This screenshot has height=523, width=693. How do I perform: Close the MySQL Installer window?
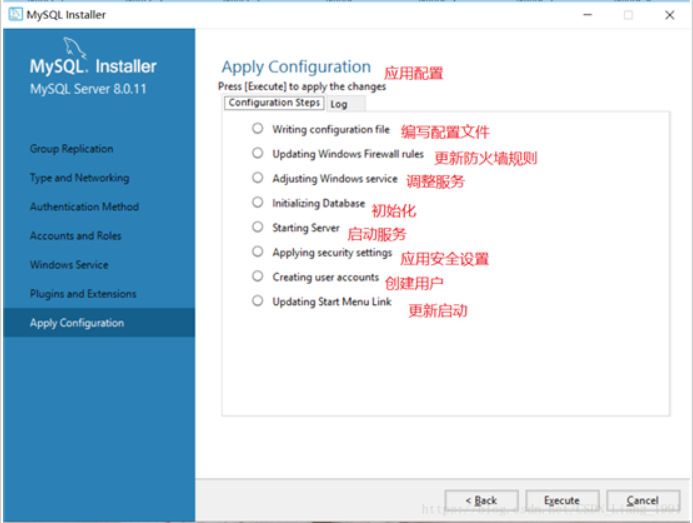(670, 15)
